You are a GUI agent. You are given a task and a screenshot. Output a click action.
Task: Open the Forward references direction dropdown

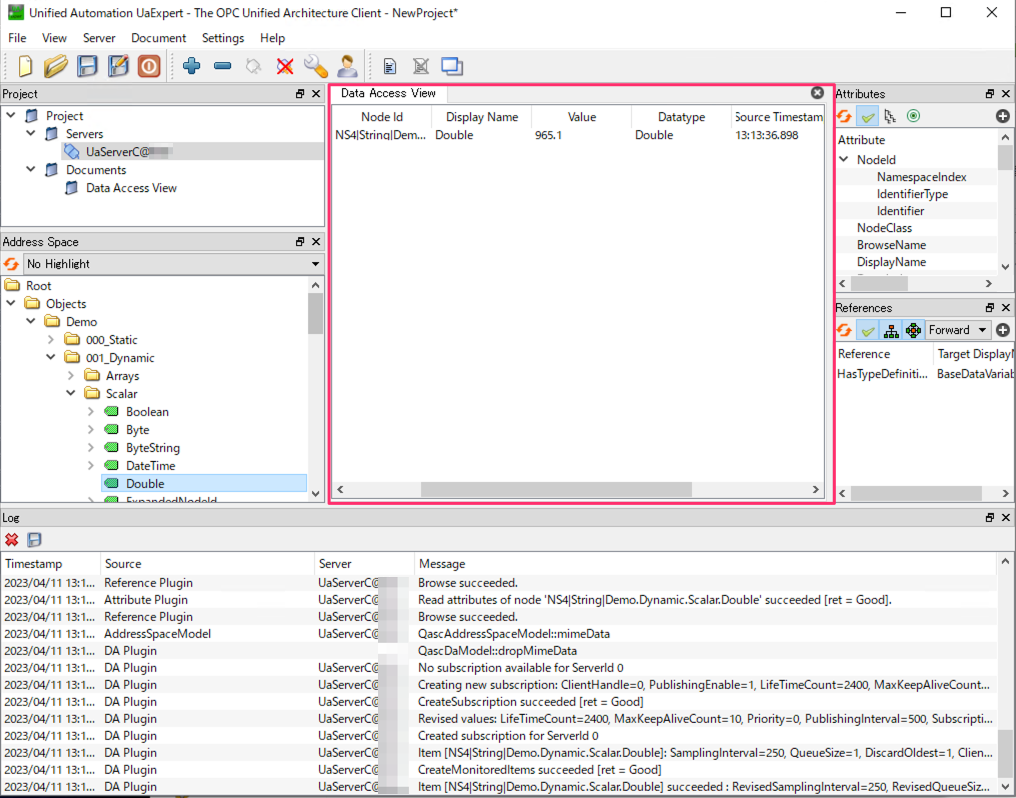[957, 330]
